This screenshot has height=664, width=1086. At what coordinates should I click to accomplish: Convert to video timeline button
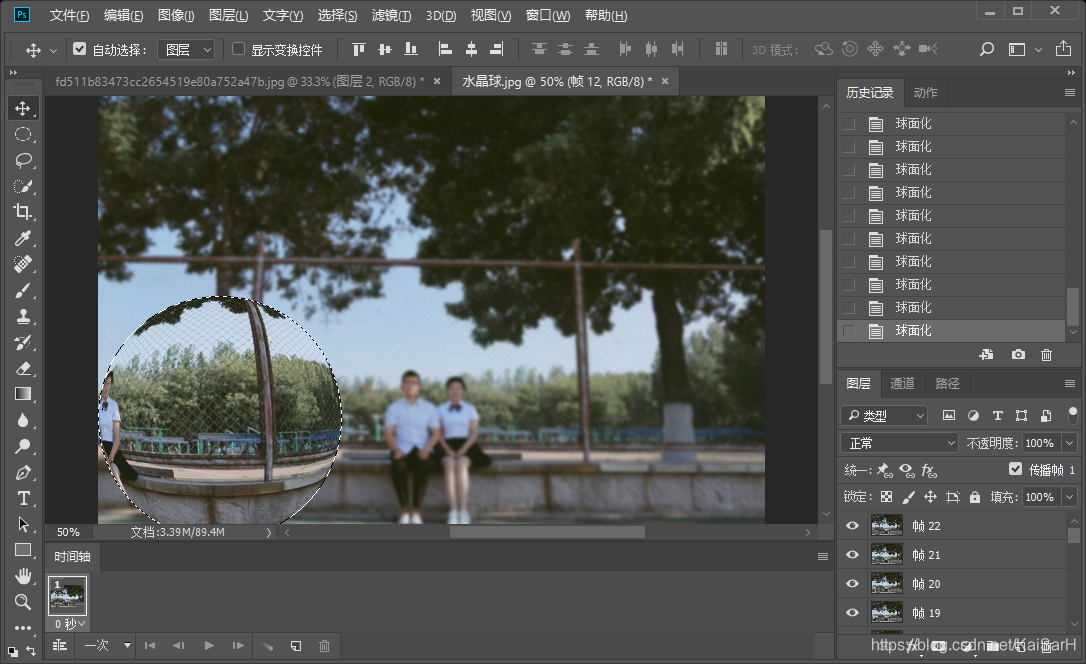pos(60,645)
